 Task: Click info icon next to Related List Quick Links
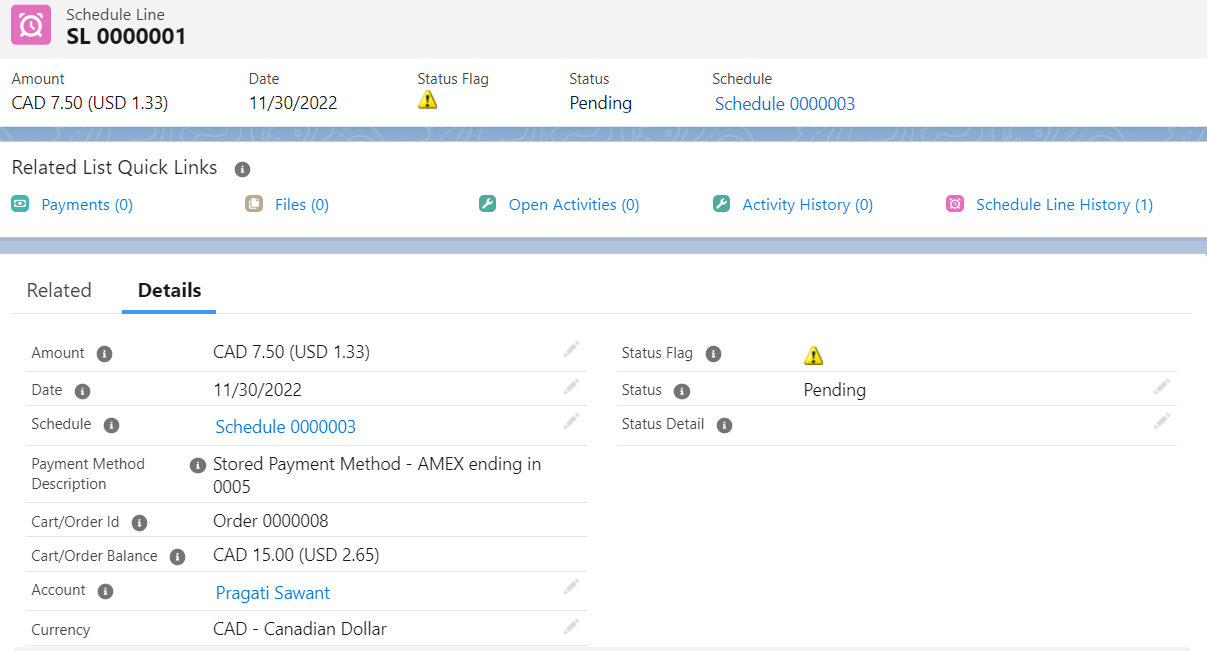(x=242, y=169)
